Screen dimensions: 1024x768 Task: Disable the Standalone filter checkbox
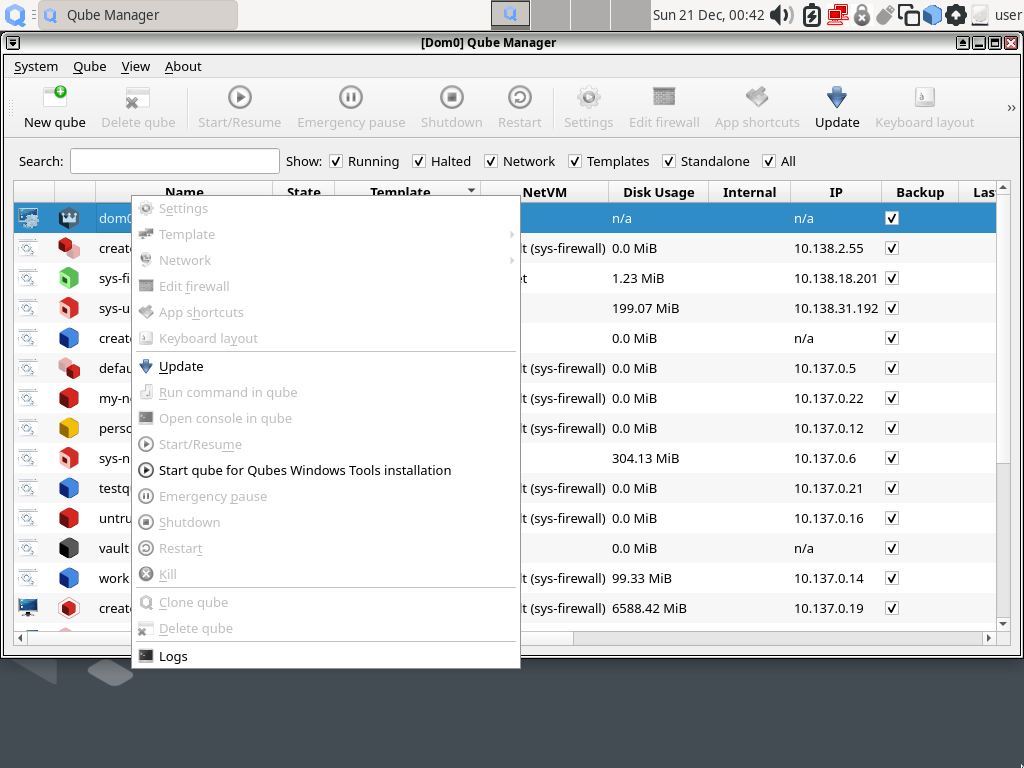pos(670,161)
